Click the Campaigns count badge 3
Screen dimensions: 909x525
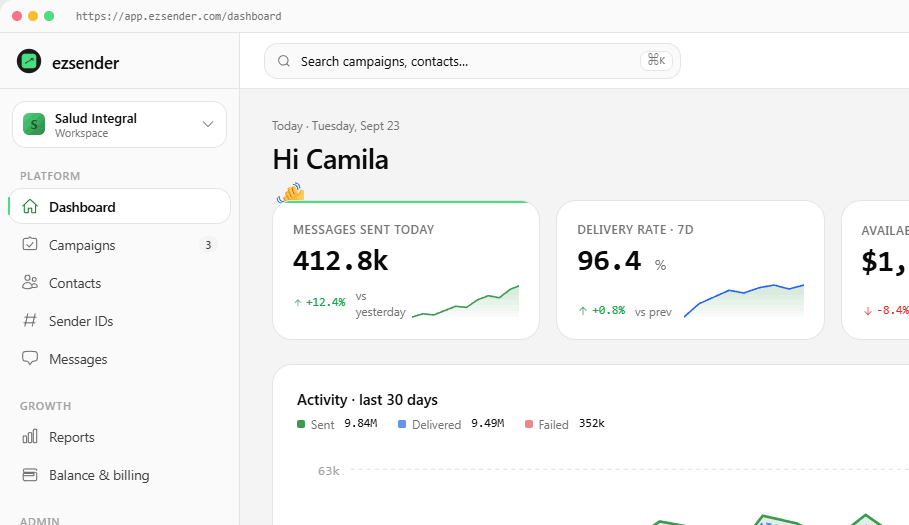click(x=208, y=245)
